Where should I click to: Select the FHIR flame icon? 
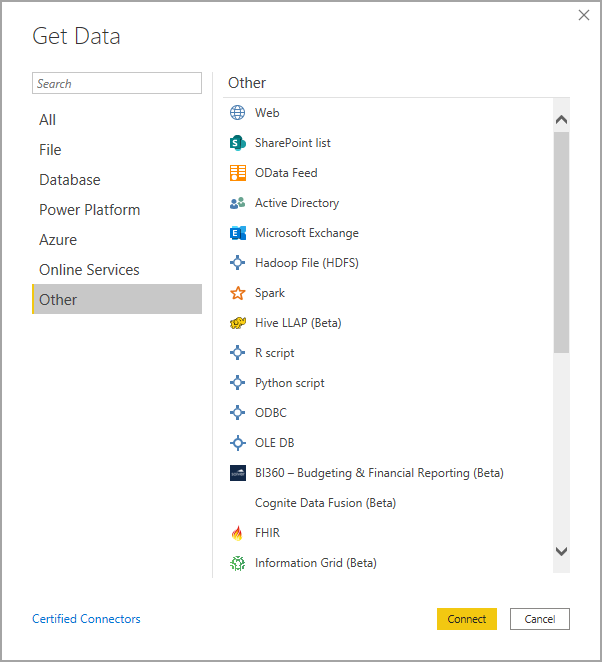coord(237,533)
